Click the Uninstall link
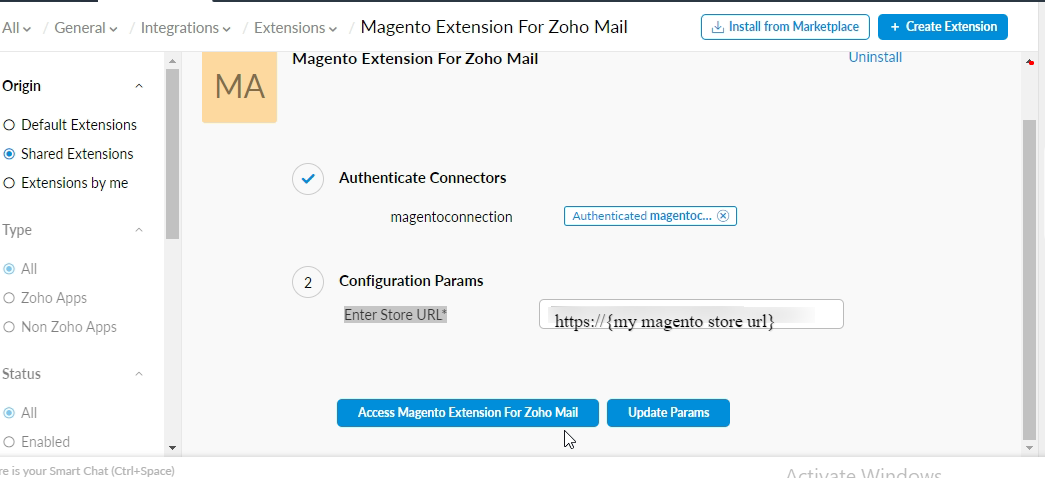1045x478 pixels. 875,58
